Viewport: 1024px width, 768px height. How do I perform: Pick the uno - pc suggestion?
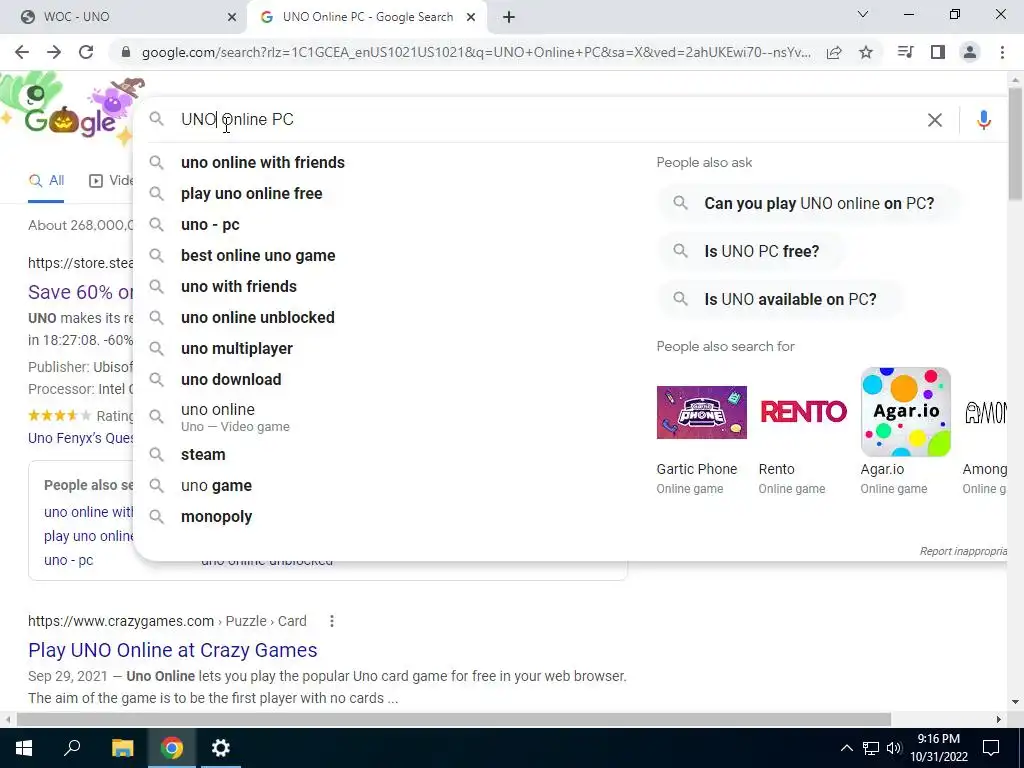[210, 225]
